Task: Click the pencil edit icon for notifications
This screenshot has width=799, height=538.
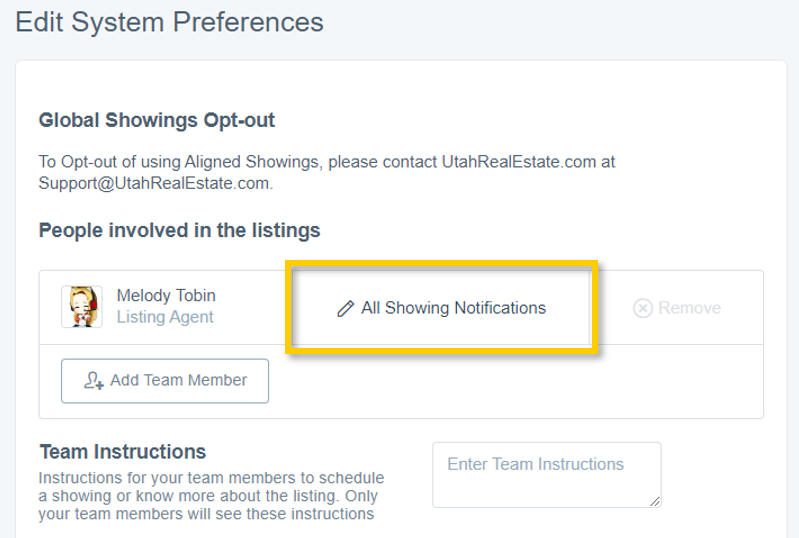Action: pos(346,309)
